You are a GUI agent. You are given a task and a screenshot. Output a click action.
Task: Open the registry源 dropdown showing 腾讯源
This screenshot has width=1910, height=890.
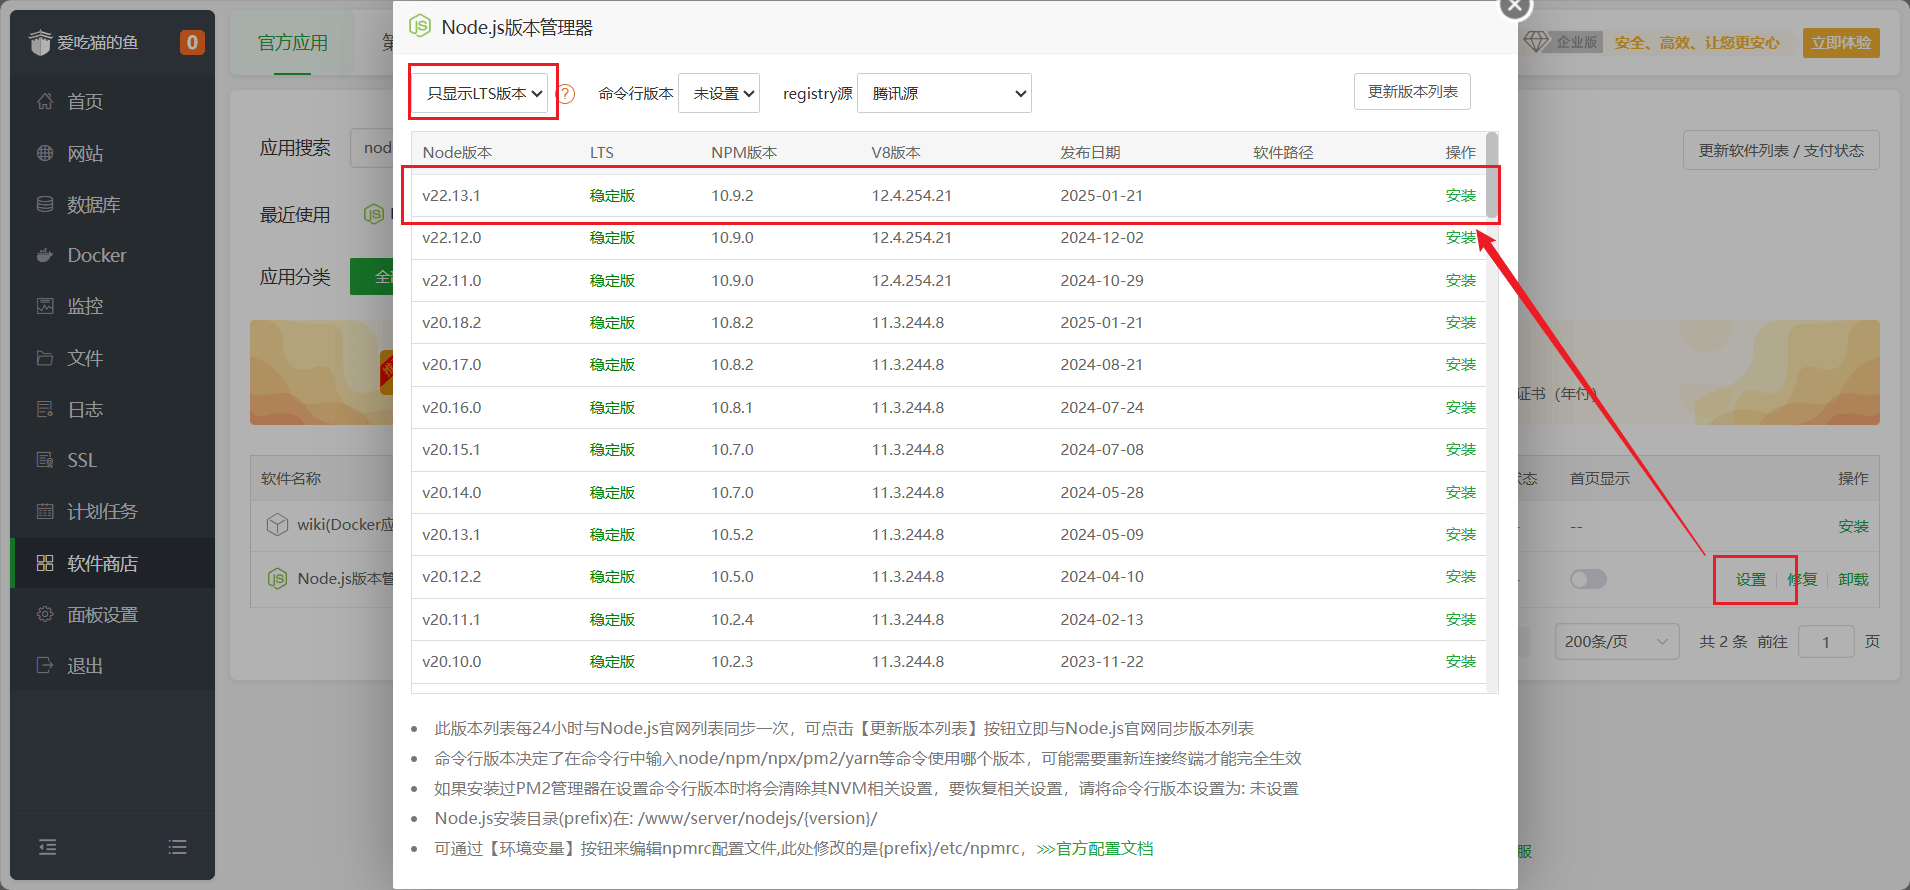(943, 93)
